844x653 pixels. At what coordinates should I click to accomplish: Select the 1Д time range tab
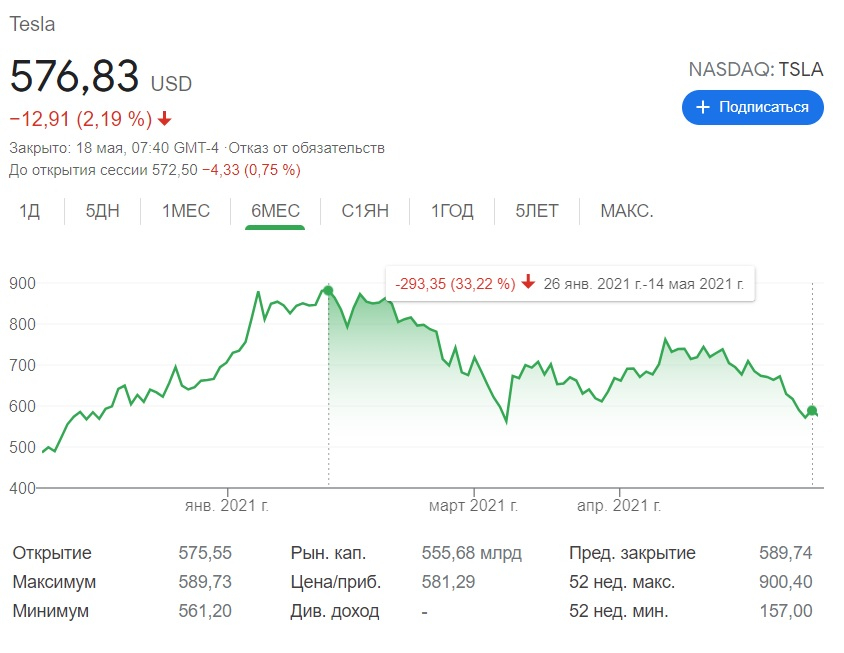(30, 210)
